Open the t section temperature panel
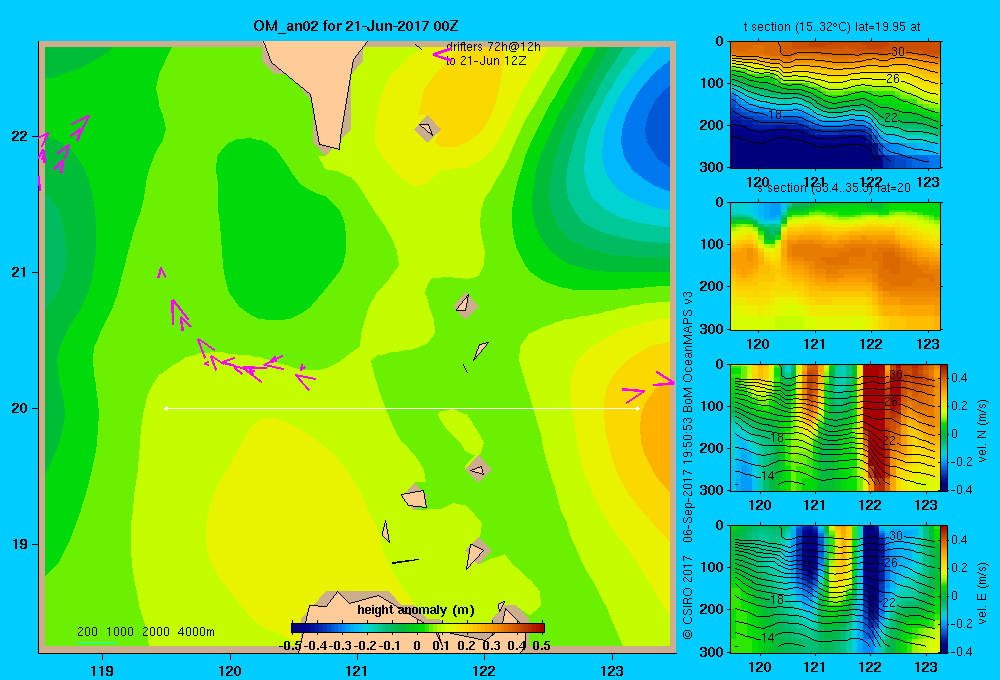The width and height of the screenshot is (1000, 680). [835, 104]
